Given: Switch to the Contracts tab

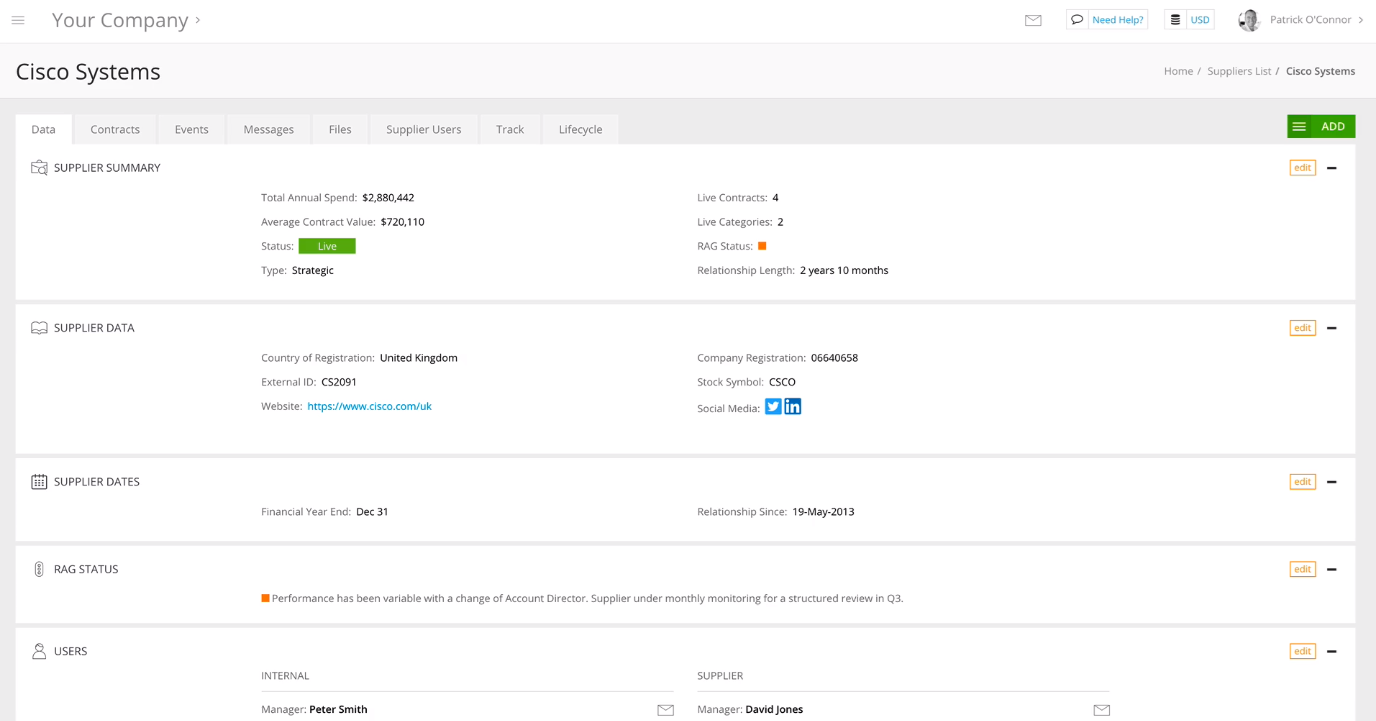Looking at the screenshot, I should (x=115, y=129).
